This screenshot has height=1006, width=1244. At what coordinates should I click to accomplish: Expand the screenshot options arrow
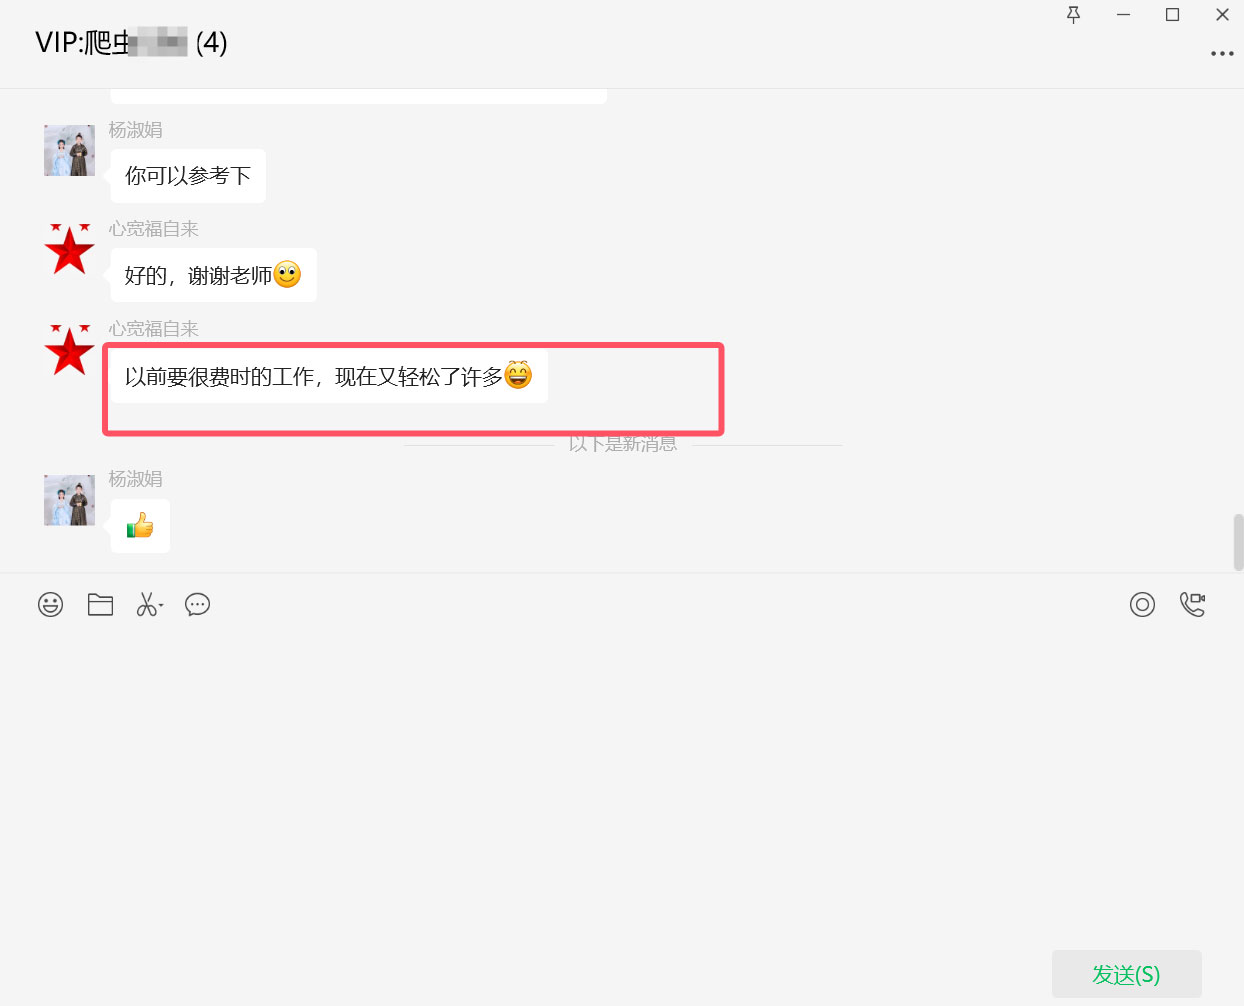pos(161,605)
